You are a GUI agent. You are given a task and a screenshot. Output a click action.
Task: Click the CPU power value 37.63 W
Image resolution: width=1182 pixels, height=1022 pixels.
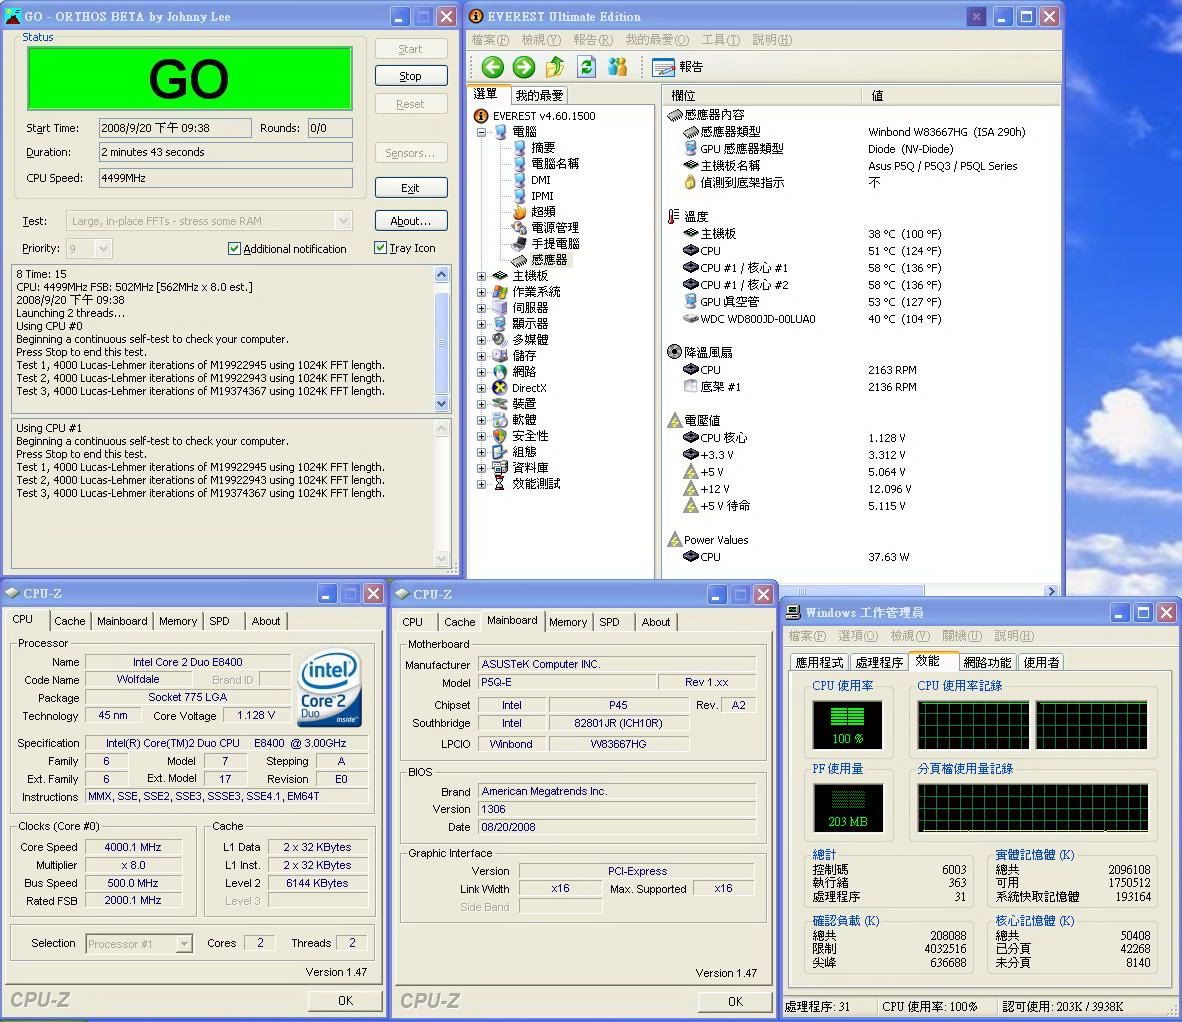[x=888, y=557]
